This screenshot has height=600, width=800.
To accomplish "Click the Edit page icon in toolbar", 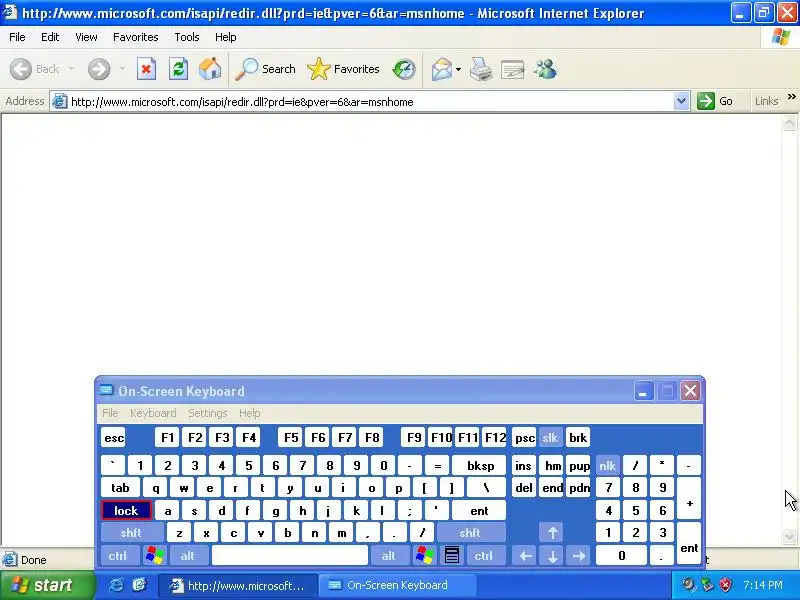I will point(513,69).
